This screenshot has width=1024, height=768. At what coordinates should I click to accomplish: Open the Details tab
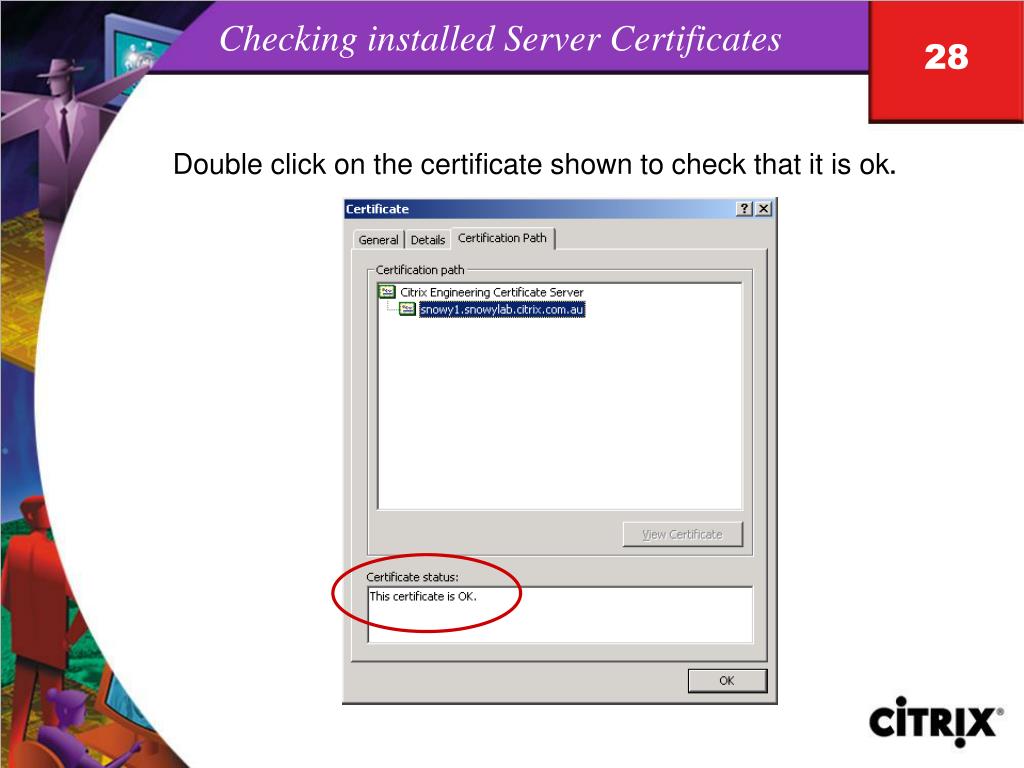(x=428, y=240)
